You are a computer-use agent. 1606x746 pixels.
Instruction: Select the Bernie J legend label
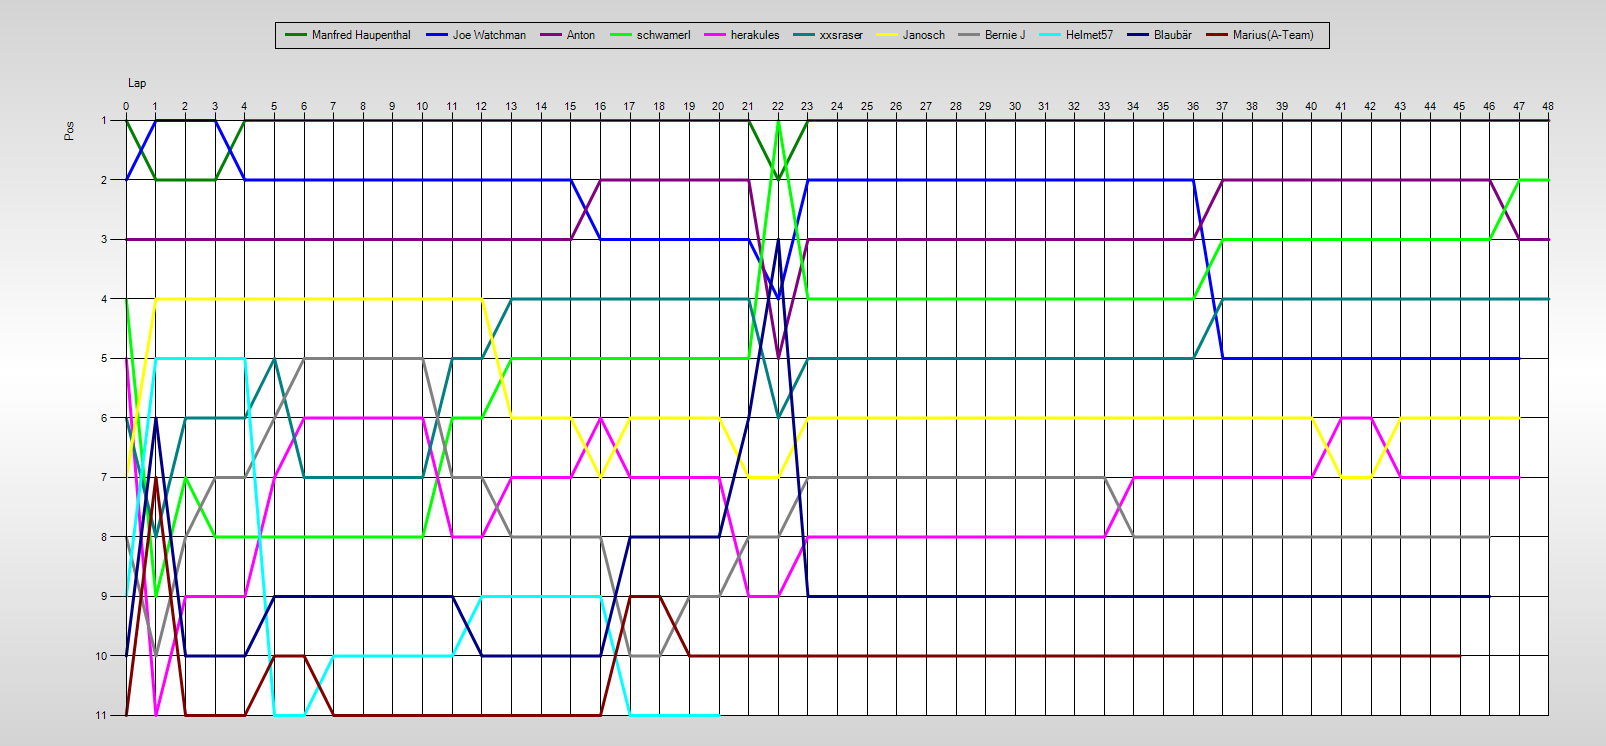pyautogui.click(x=1005, y=35)
